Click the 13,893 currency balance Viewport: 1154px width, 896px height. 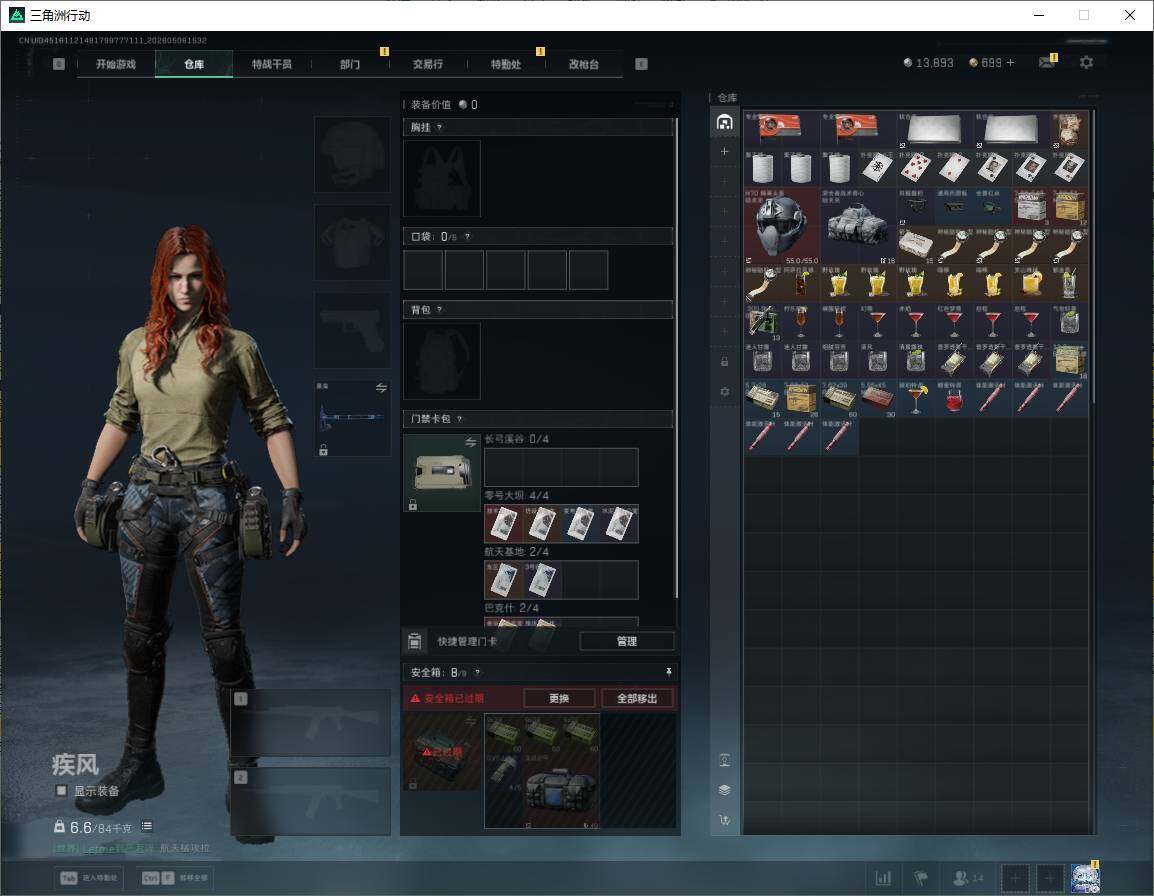pos(928,63)
